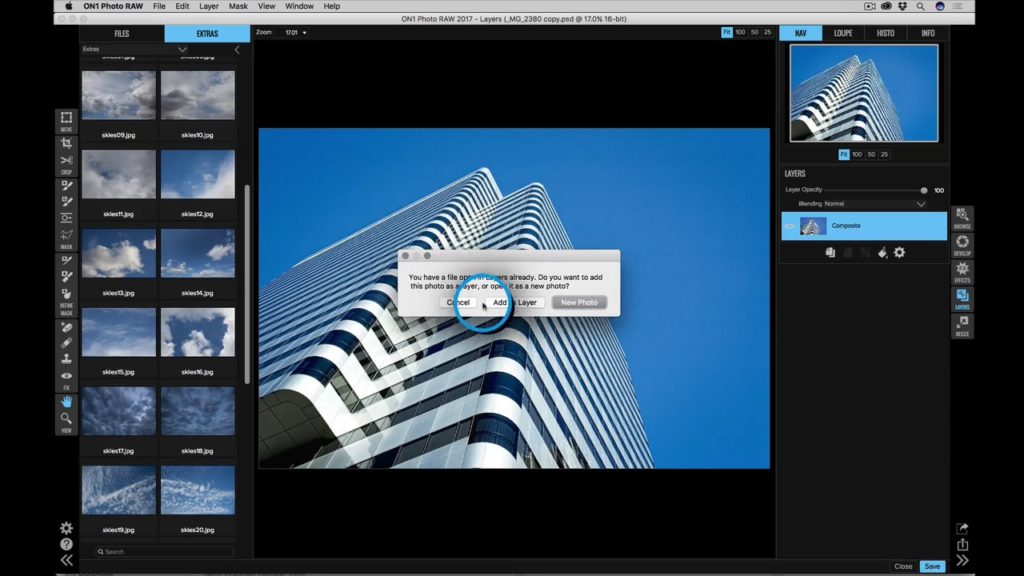The width and height of the screenshot is (1024, 576).
Task: Open the Resize module
Action: pyautogui.click(x=962, y=325)
